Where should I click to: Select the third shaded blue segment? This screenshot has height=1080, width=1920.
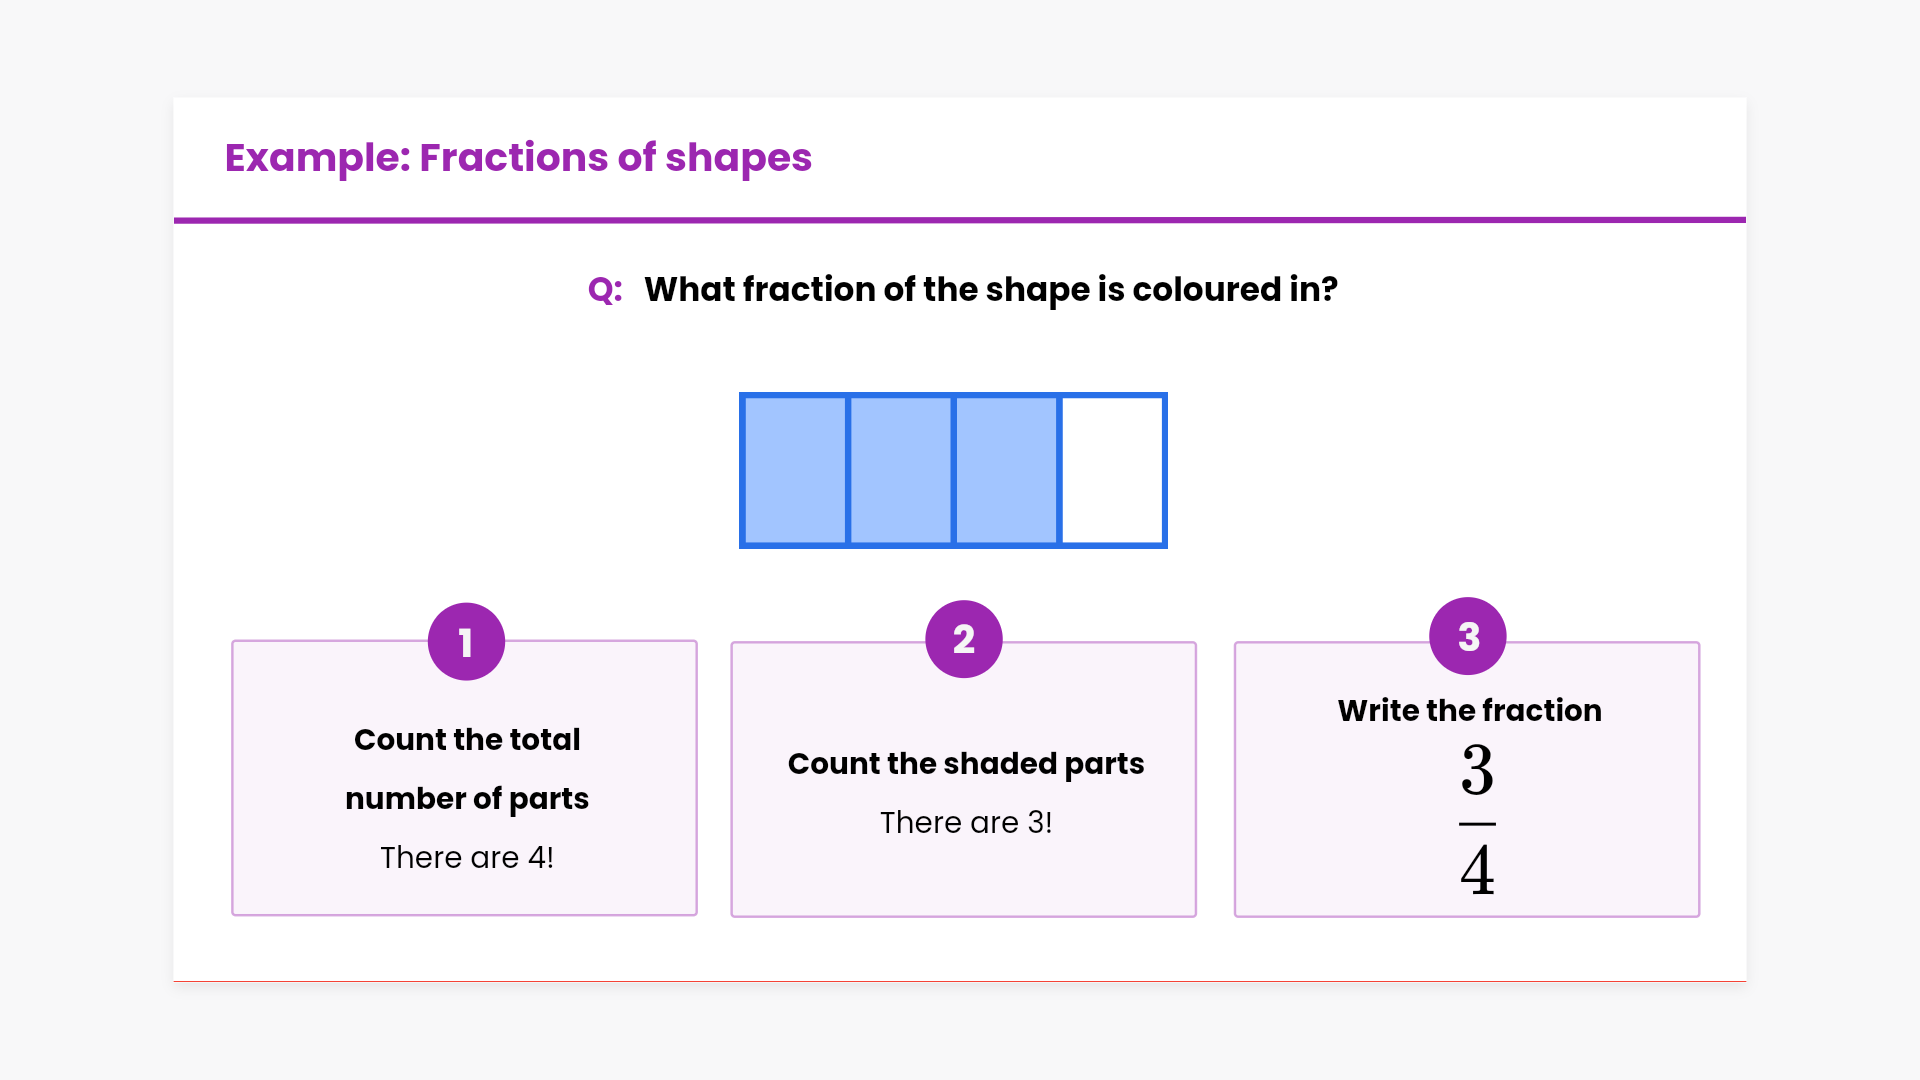(x=1006, y=470)
